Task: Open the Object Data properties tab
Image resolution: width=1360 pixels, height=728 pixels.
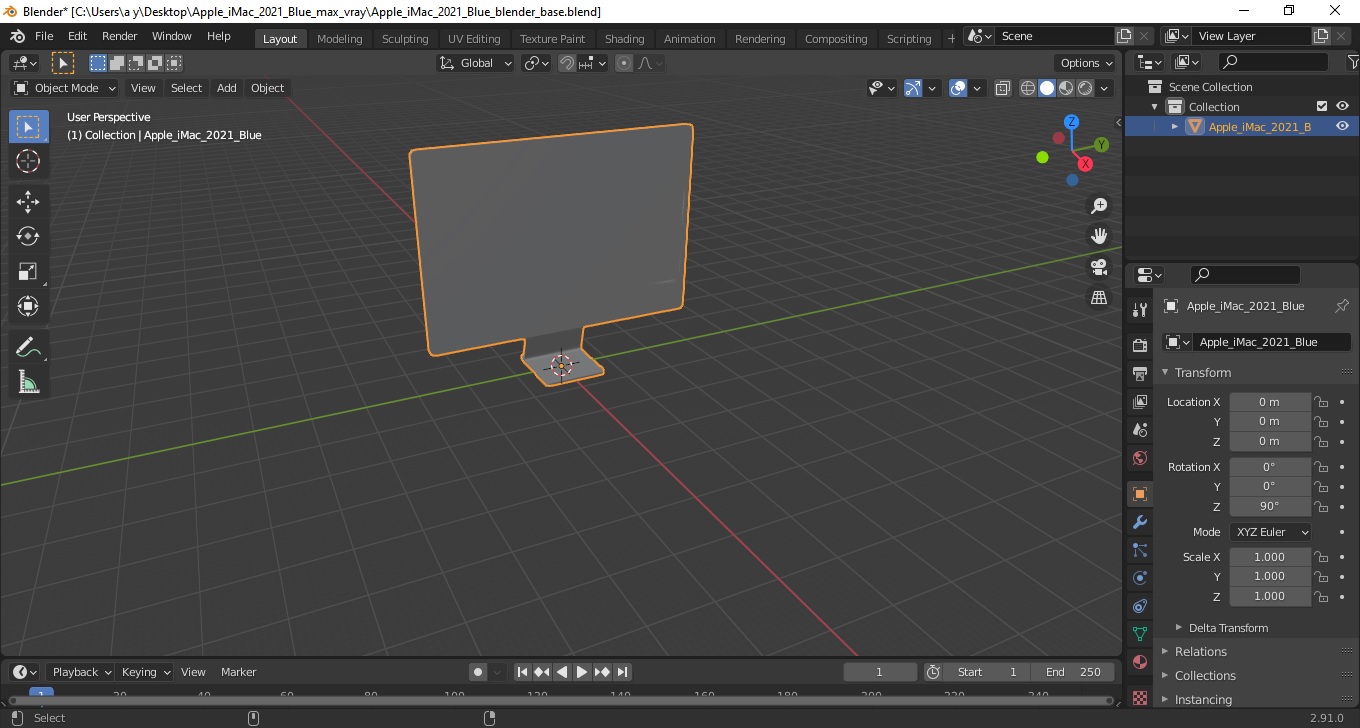Action: pos(1139,634)
